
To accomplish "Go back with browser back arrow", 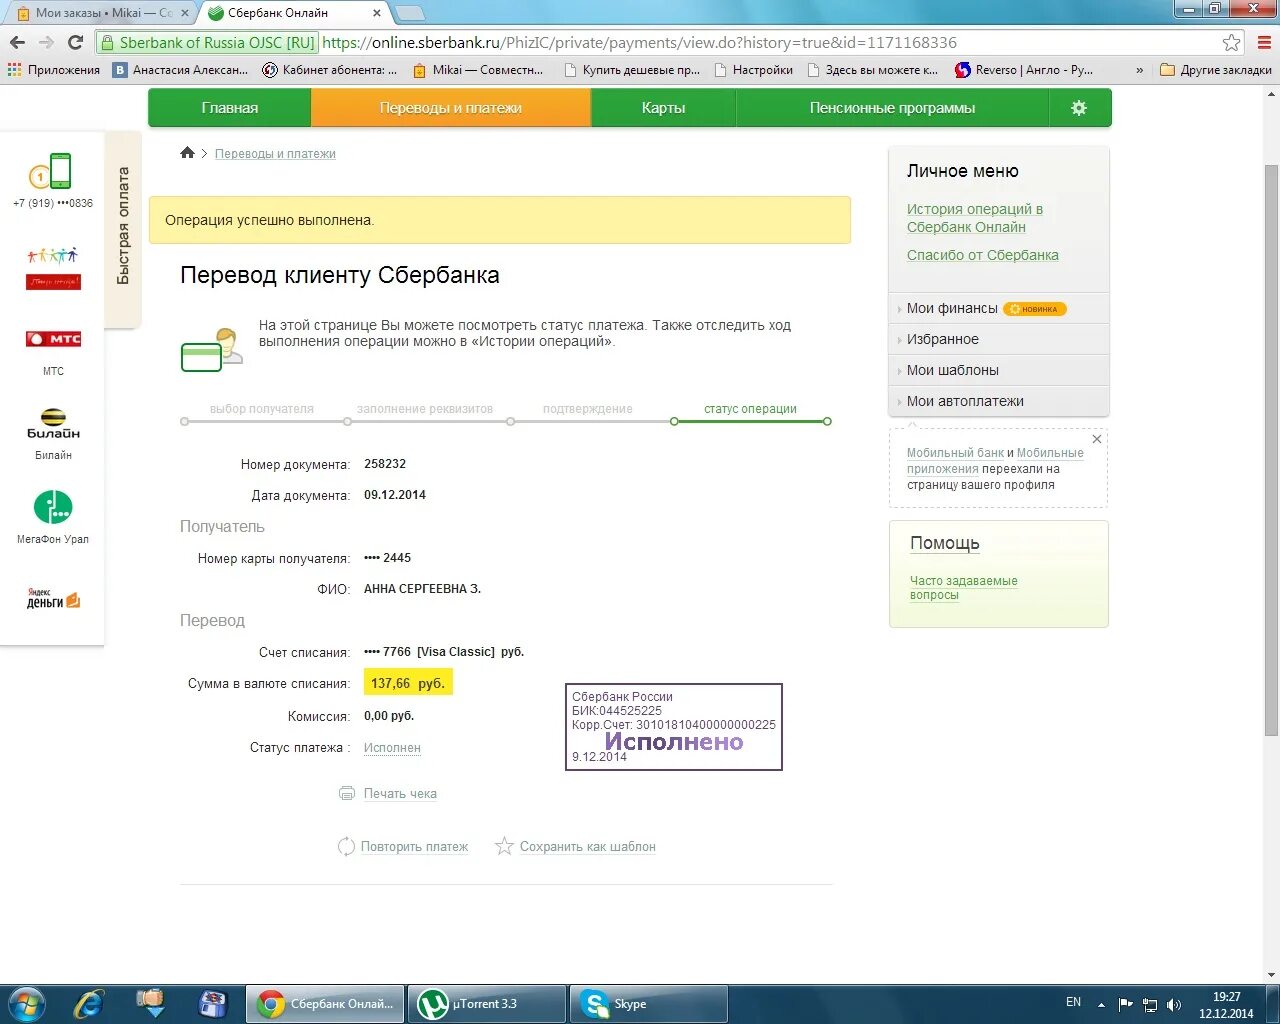I will pyautogui.click(x=17, y=42).
